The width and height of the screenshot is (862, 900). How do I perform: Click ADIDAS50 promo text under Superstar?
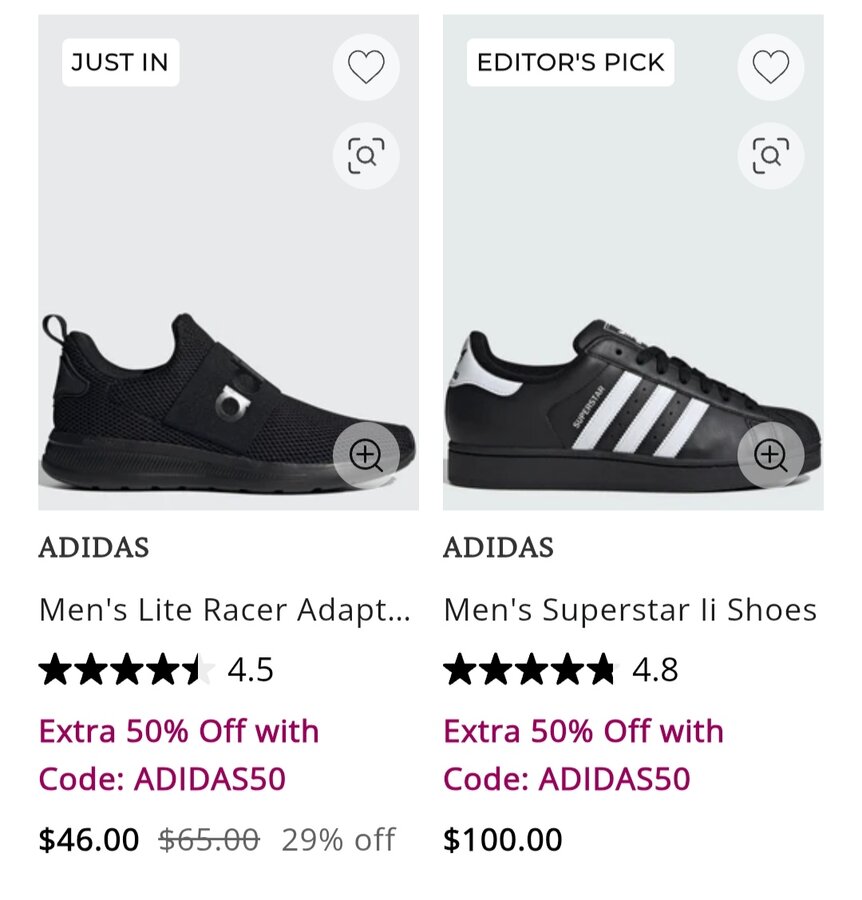[583, 755]
